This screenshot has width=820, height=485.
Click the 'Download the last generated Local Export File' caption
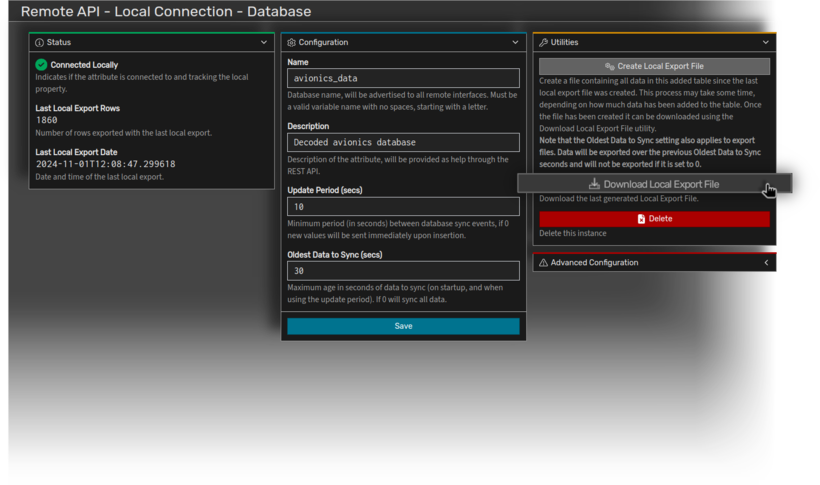(x=619, y=199)
